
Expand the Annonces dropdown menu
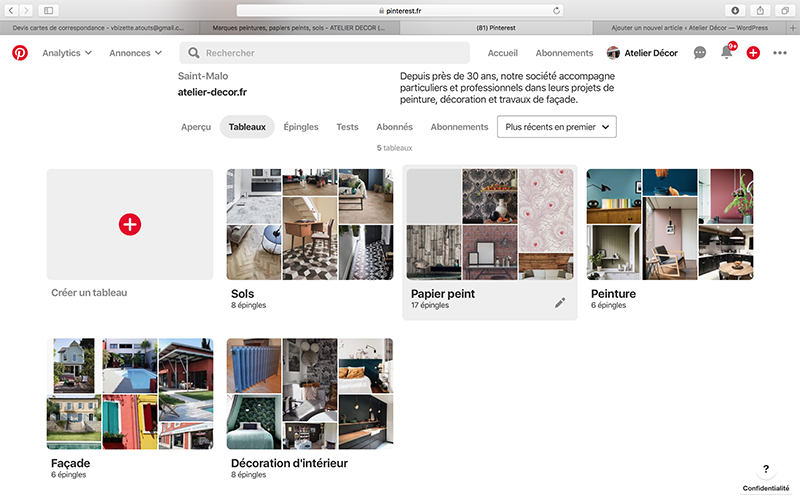point(136,53)
